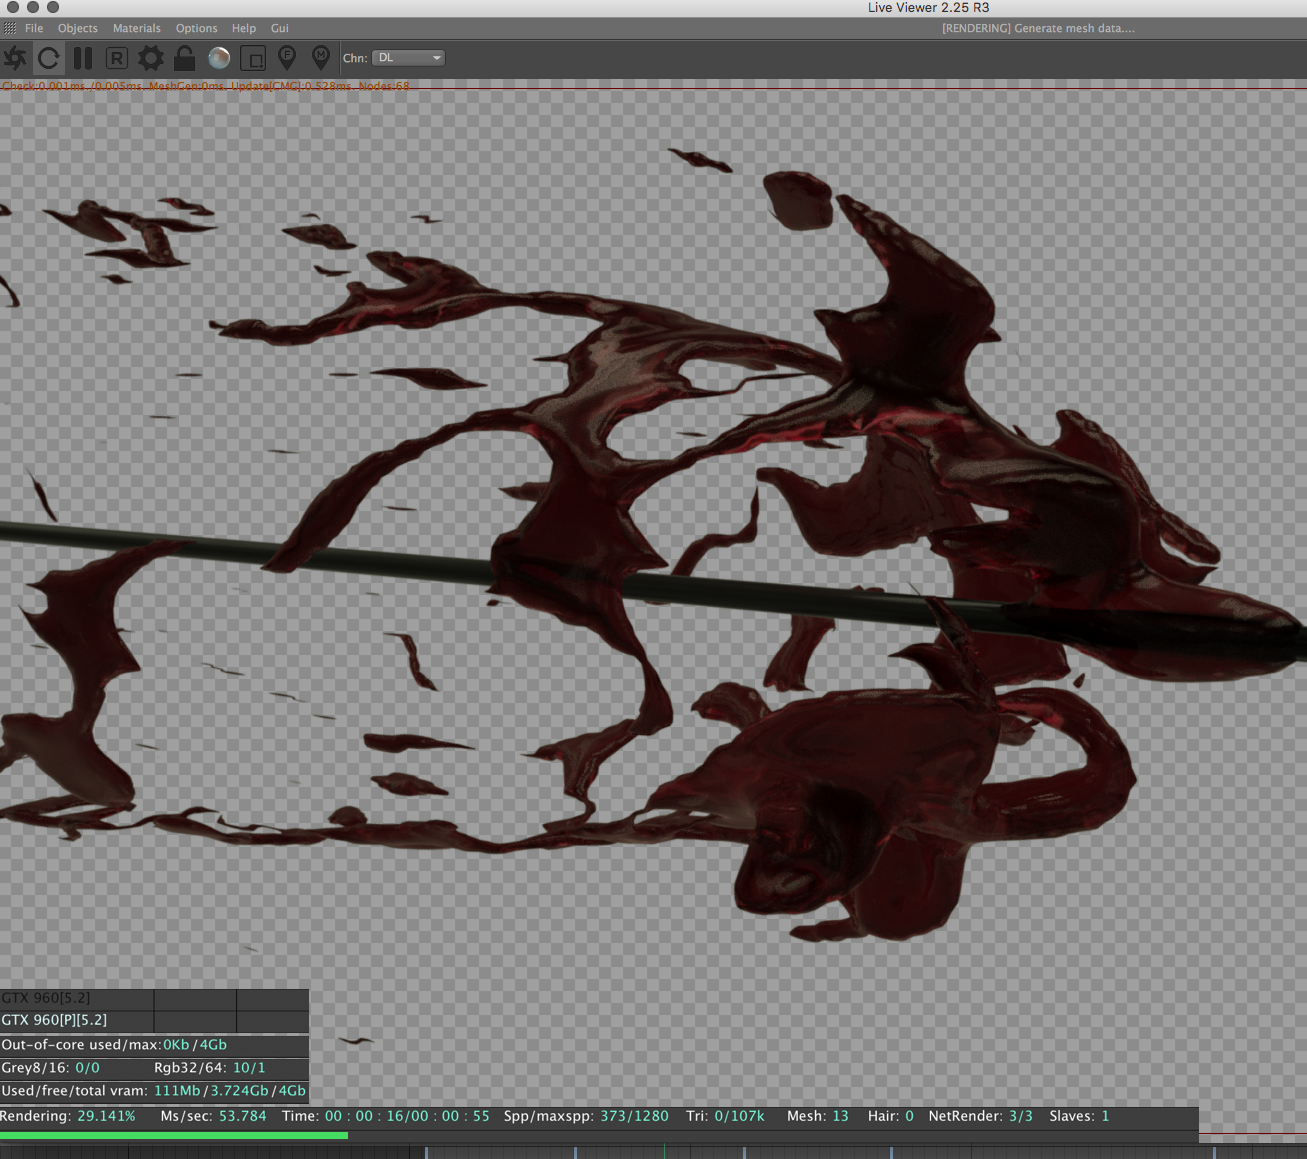Image resolution: width=1307 pixels, height=1159 pixels.
Task: Select the focus picker F pin
Action: (286, 58)
